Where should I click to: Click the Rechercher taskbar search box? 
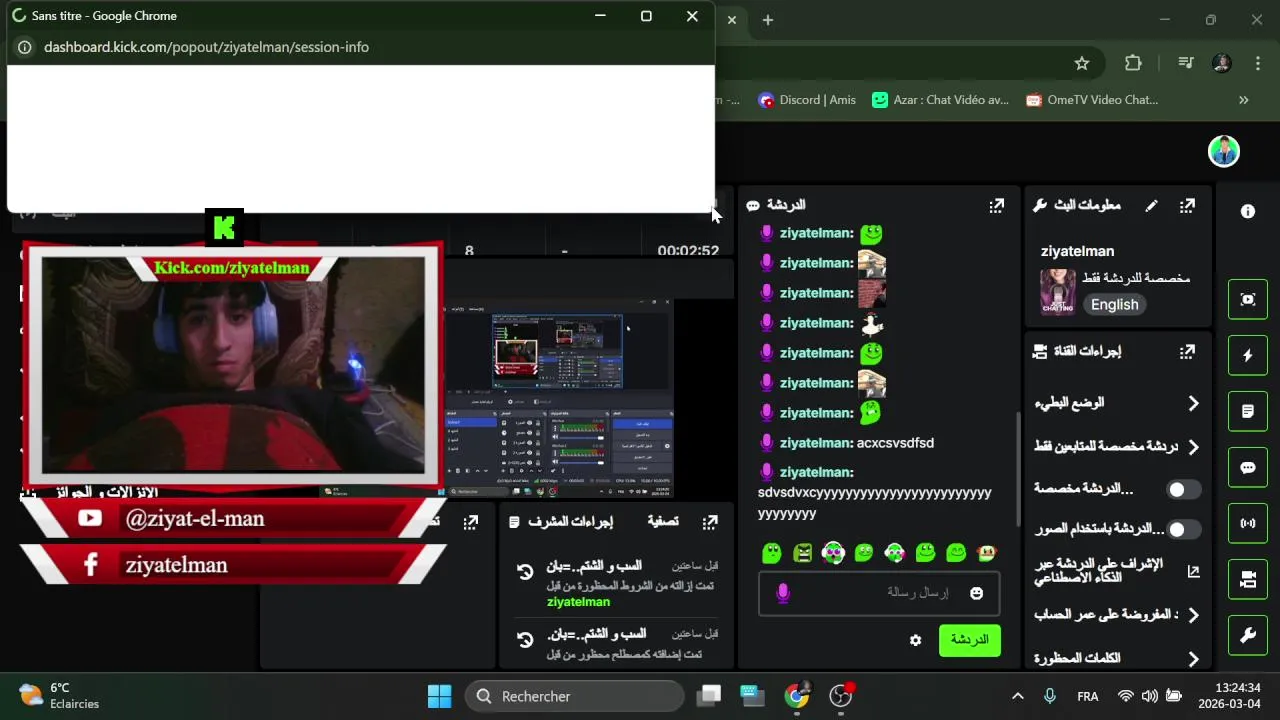click(575, 696)
